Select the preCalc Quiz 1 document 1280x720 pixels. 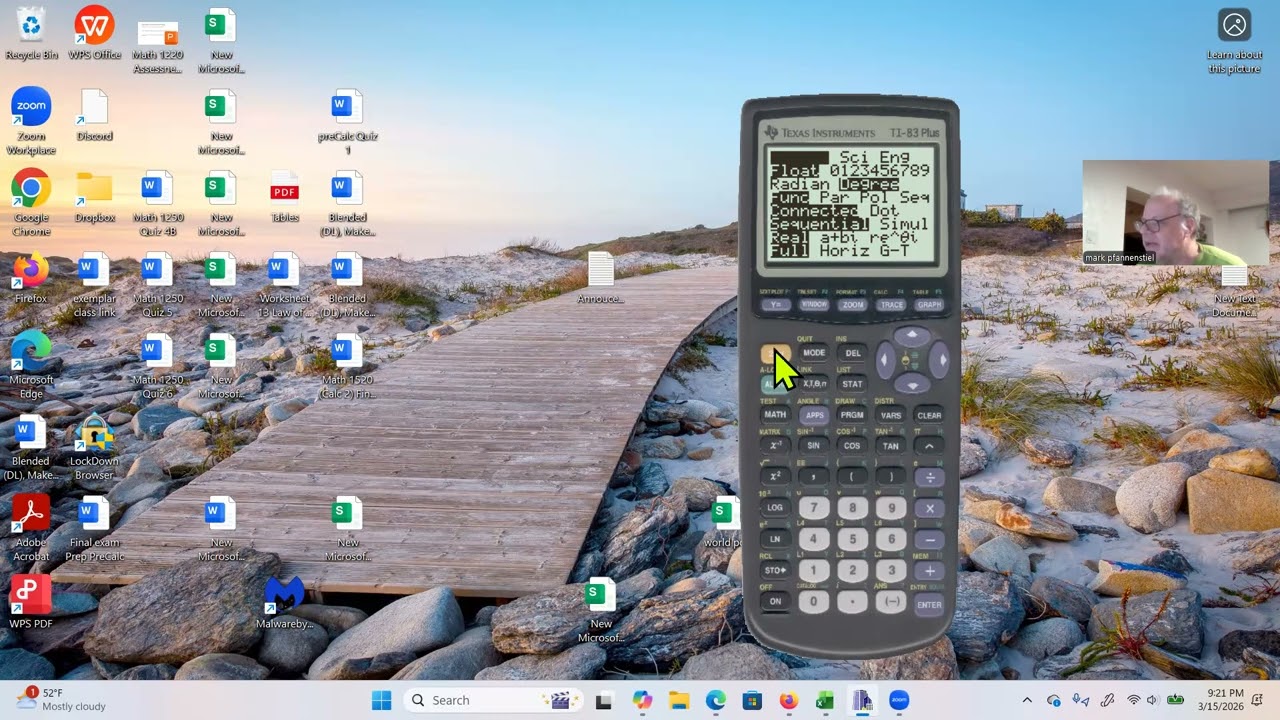[x=347, y=121]
